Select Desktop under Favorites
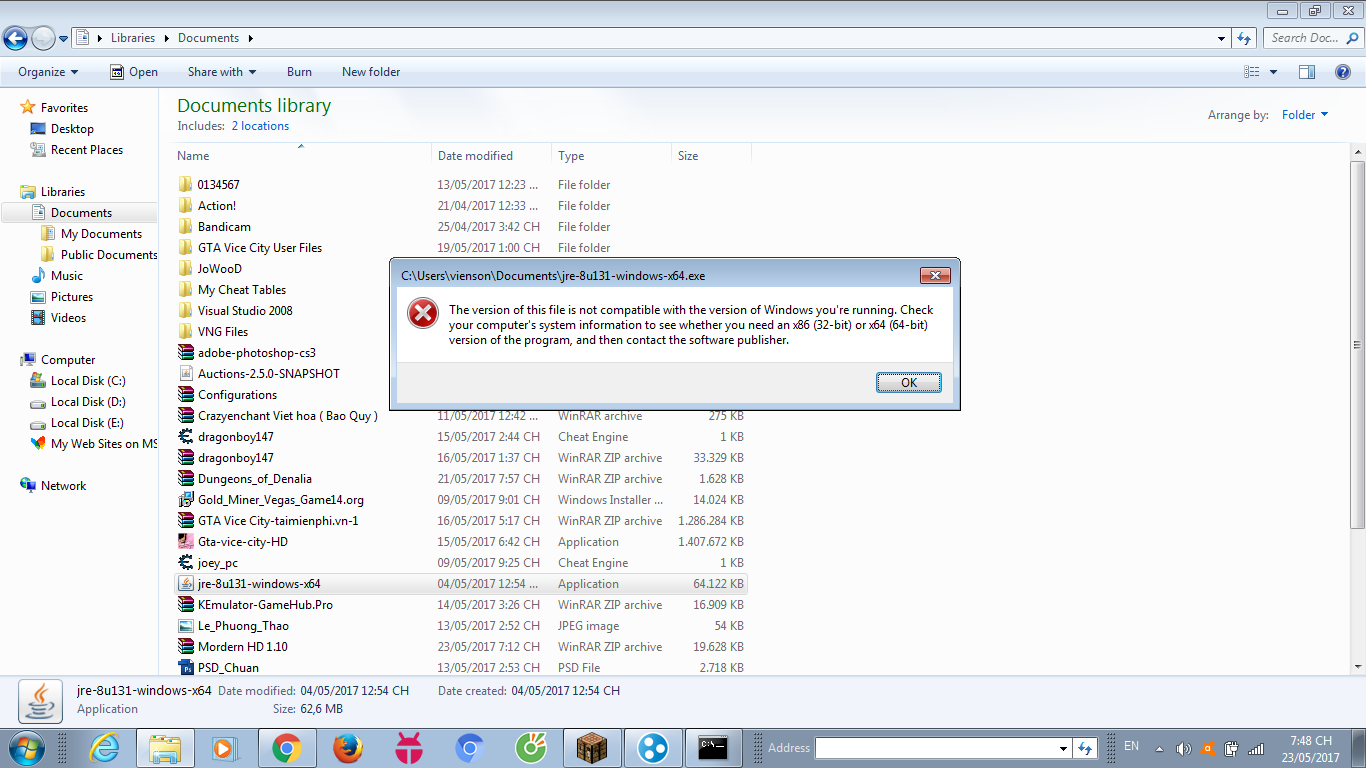 [x=72, y=129]
